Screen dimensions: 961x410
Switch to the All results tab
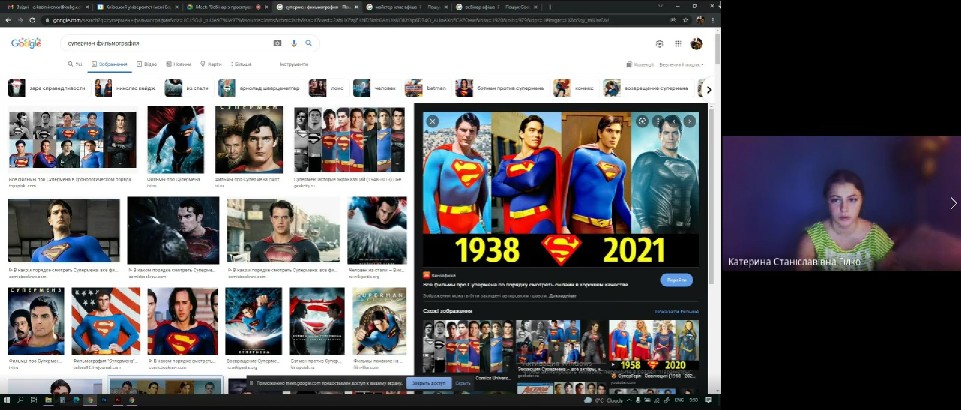pos(75,64)
